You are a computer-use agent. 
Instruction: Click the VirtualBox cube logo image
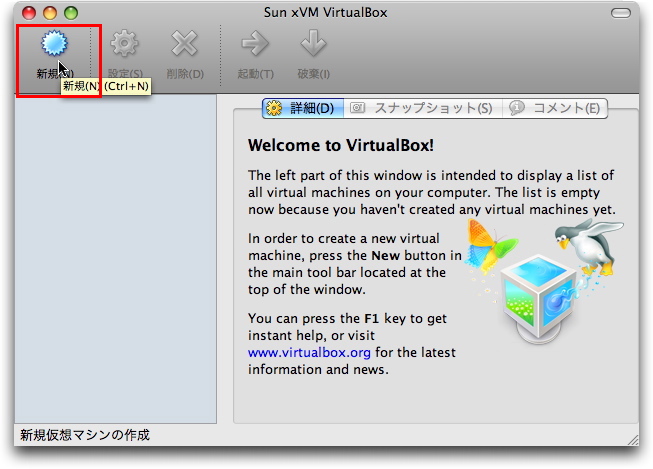(x=540, y=298)
